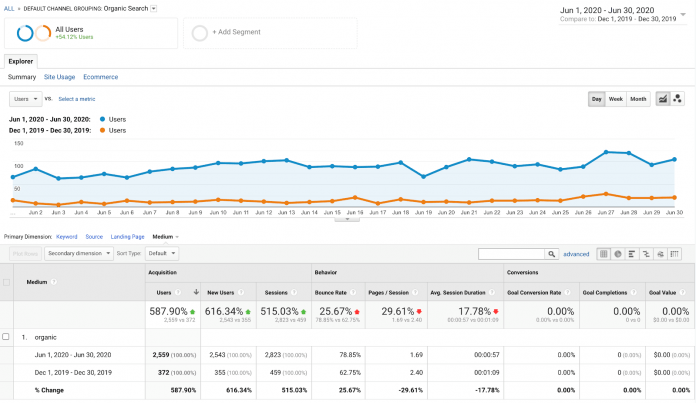Tick the organic row checkbox
The image size is (696, 403).
8,337
